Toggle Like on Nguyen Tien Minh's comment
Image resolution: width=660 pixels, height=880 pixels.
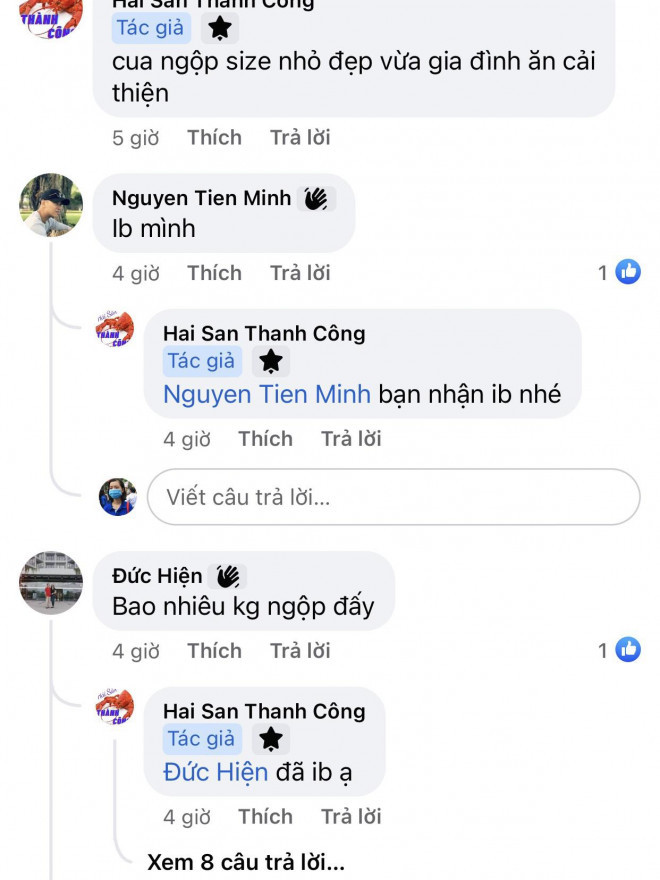[x=214, y=272]
